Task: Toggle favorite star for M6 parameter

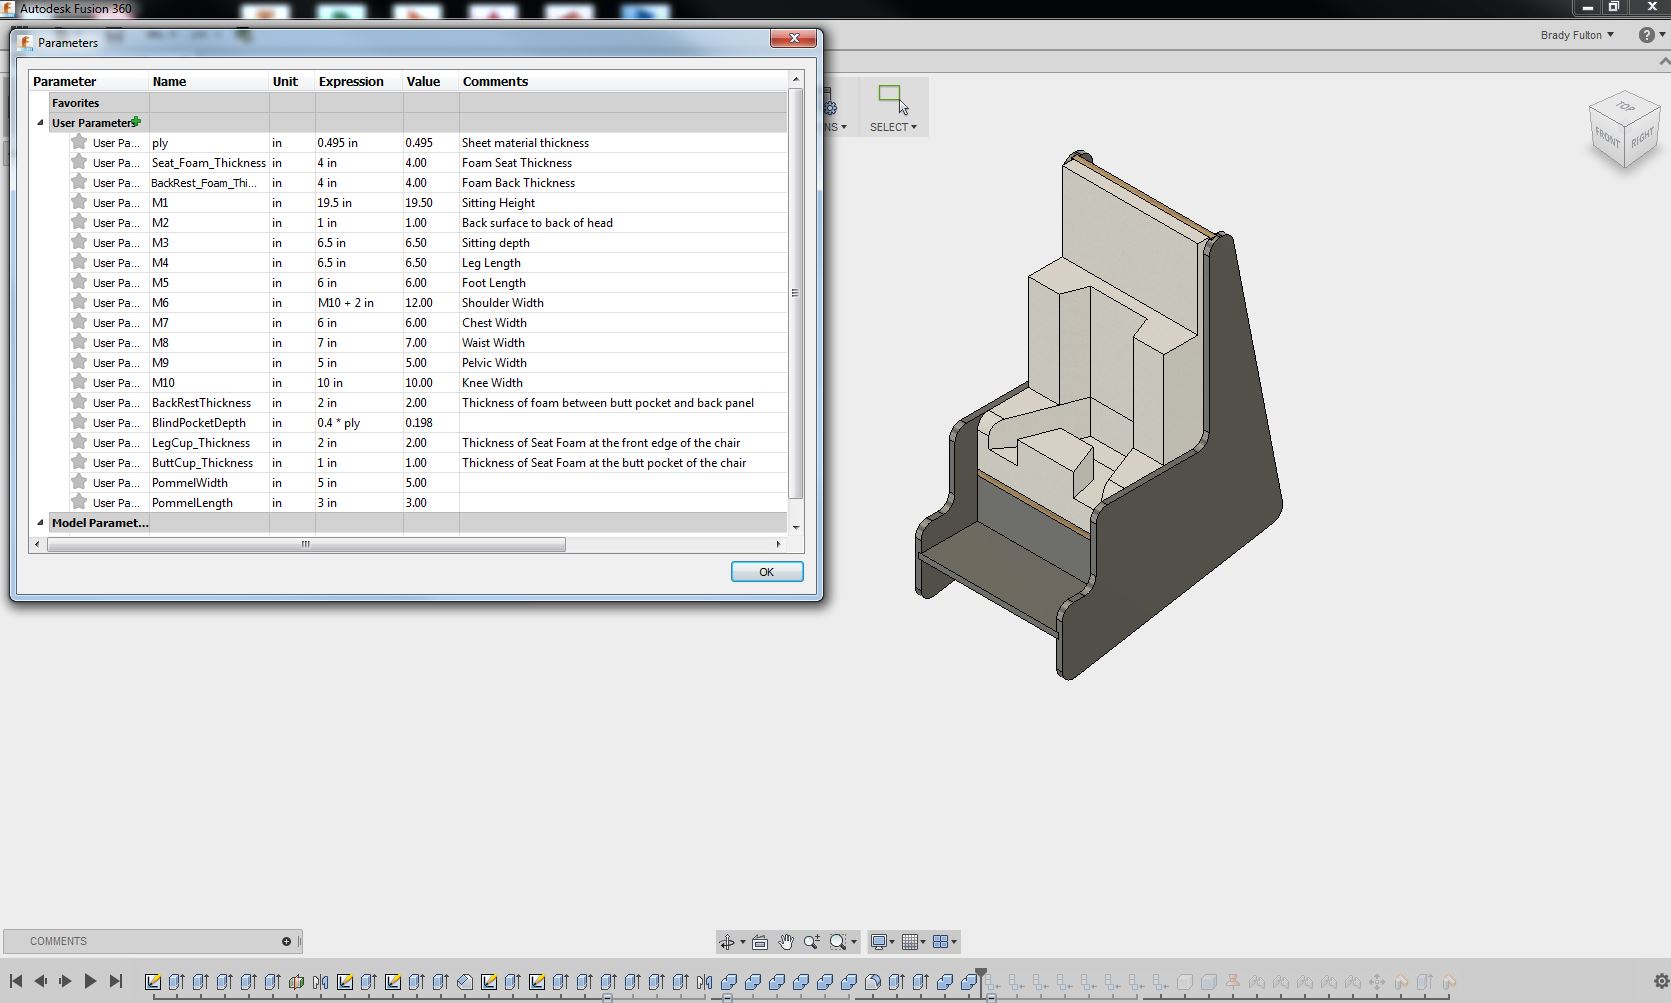Action: (x=79, y=302)
